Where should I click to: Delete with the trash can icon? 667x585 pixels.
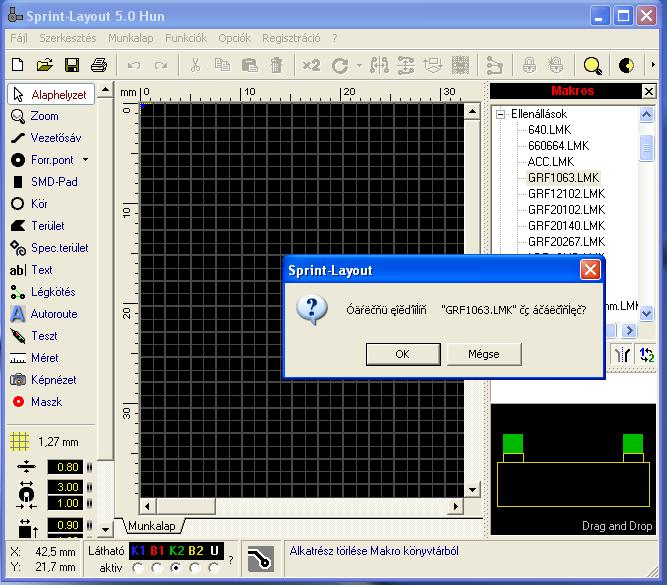(x=276, y=65)
